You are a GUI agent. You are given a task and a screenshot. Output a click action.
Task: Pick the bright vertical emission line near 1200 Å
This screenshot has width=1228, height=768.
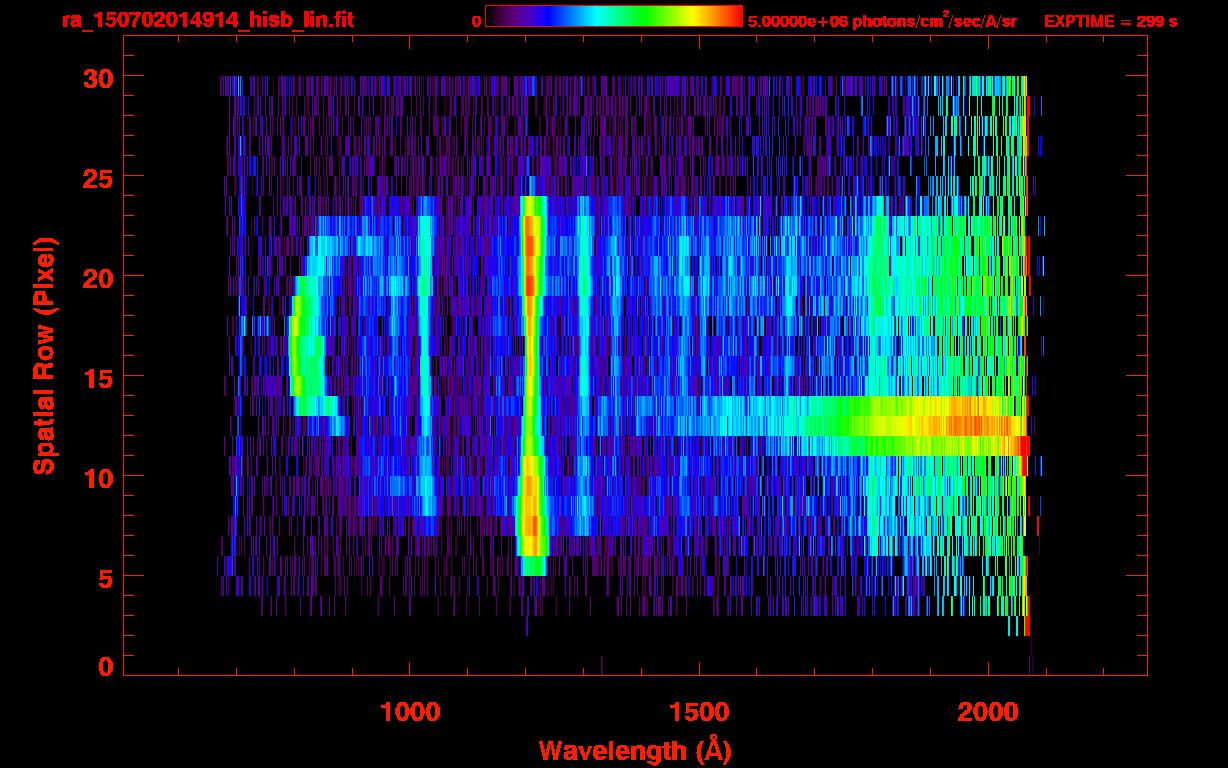point(531,380)
